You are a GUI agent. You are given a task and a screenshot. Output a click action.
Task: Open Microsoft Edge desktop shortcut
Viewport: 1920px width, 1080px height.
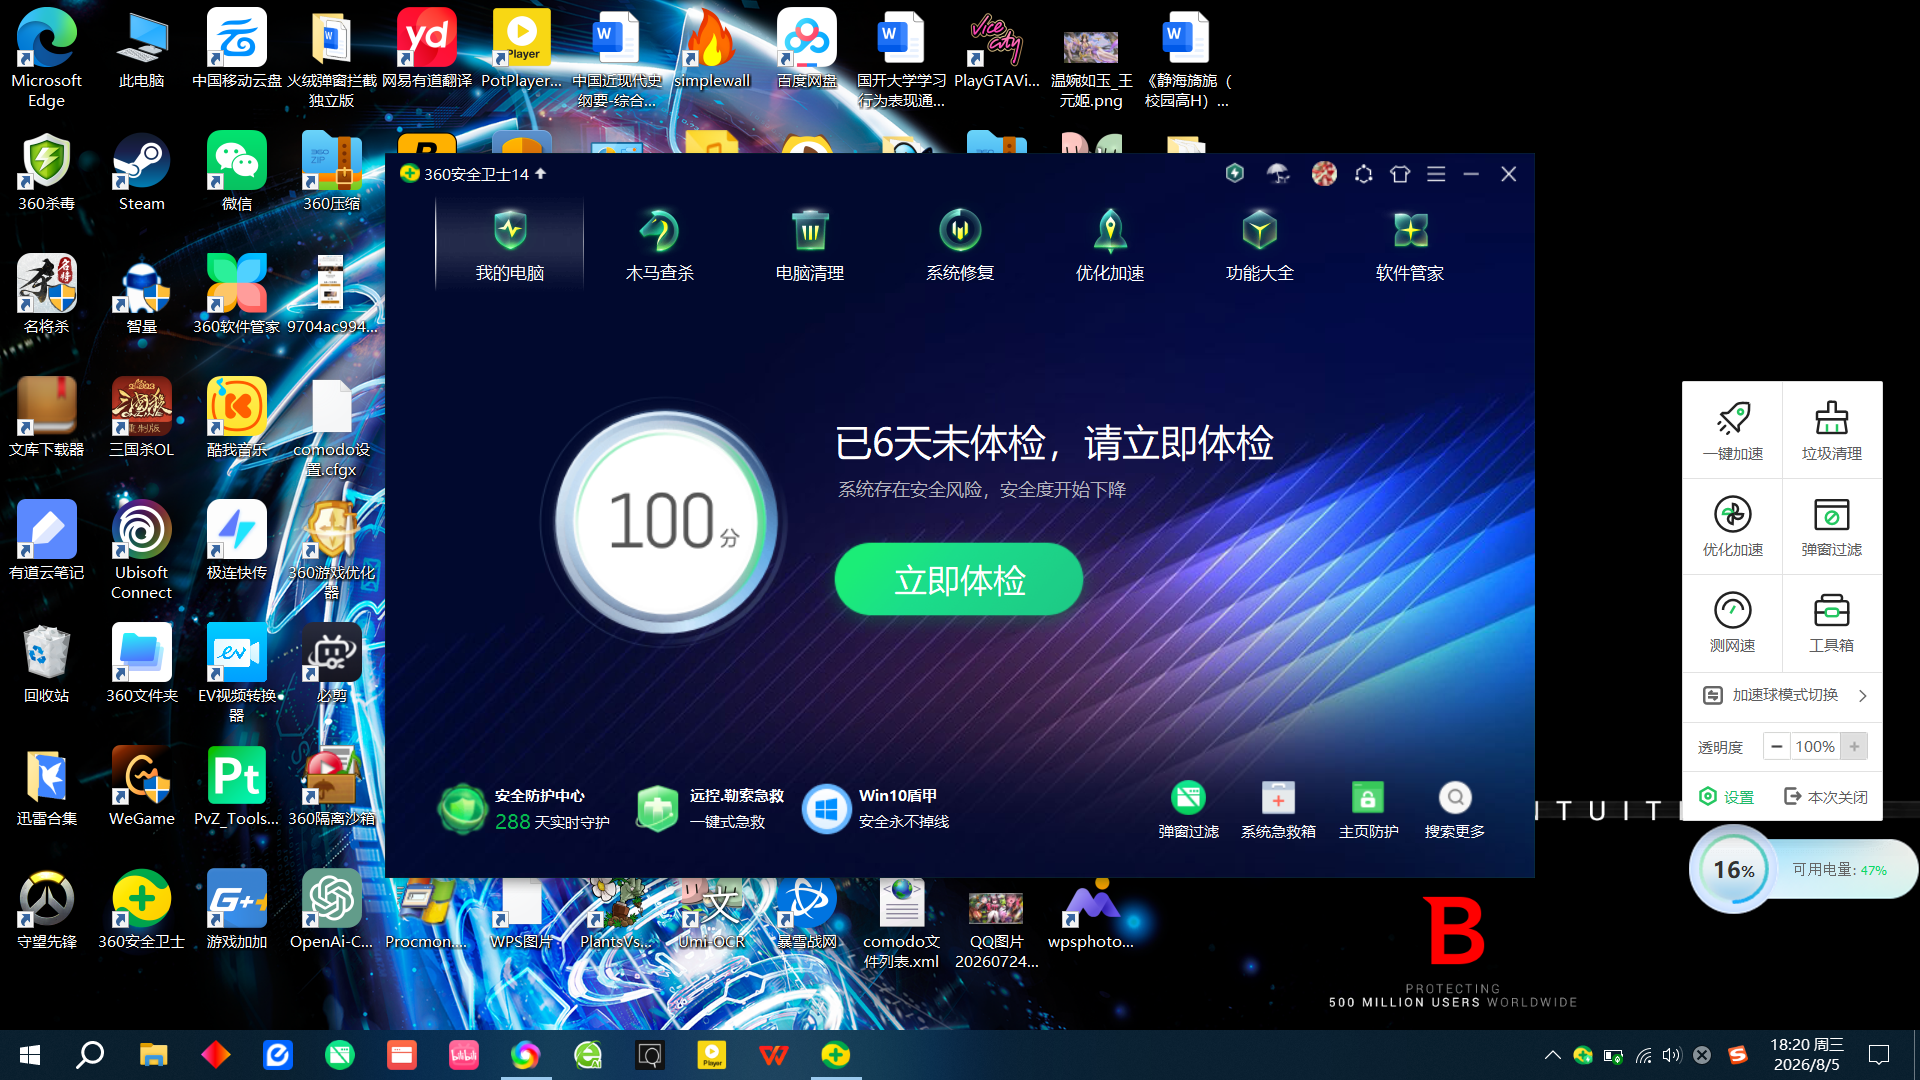[46, 58]
